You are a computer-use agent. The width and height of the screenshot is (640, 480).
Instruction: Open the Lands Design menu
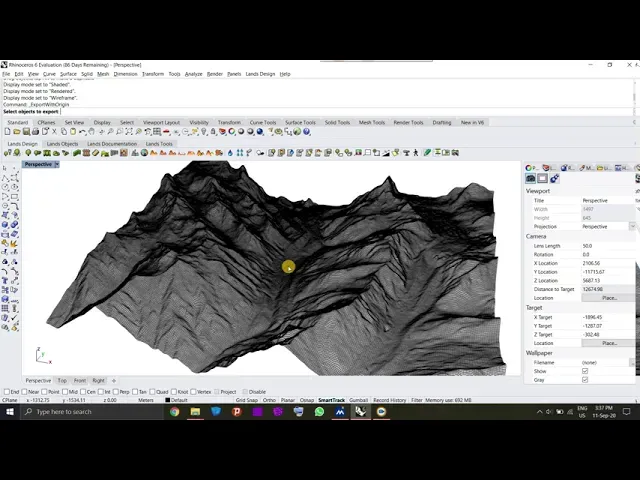(260, 74)
